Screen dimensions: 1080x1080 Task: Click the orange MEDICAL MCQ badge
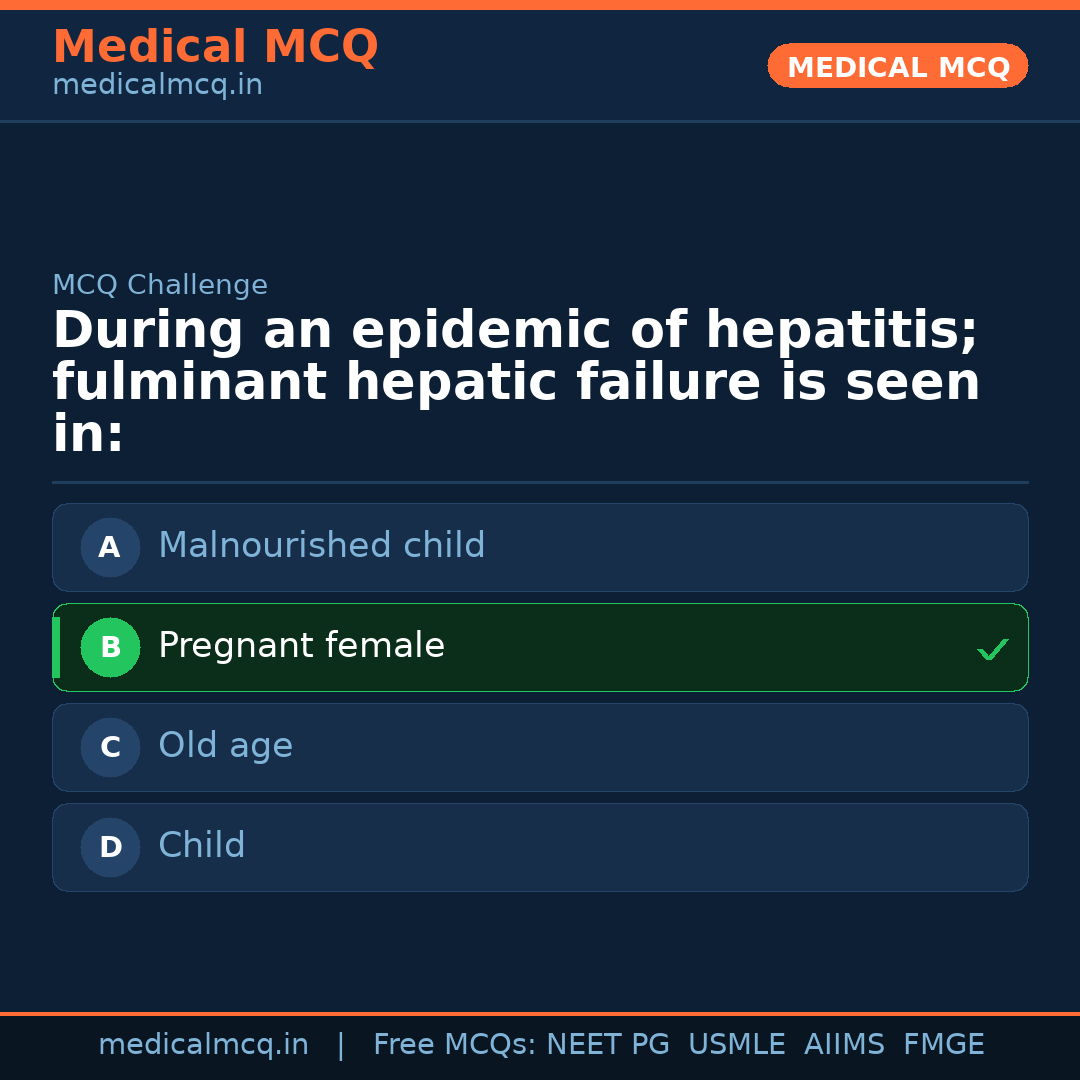(x=897, y=67)
